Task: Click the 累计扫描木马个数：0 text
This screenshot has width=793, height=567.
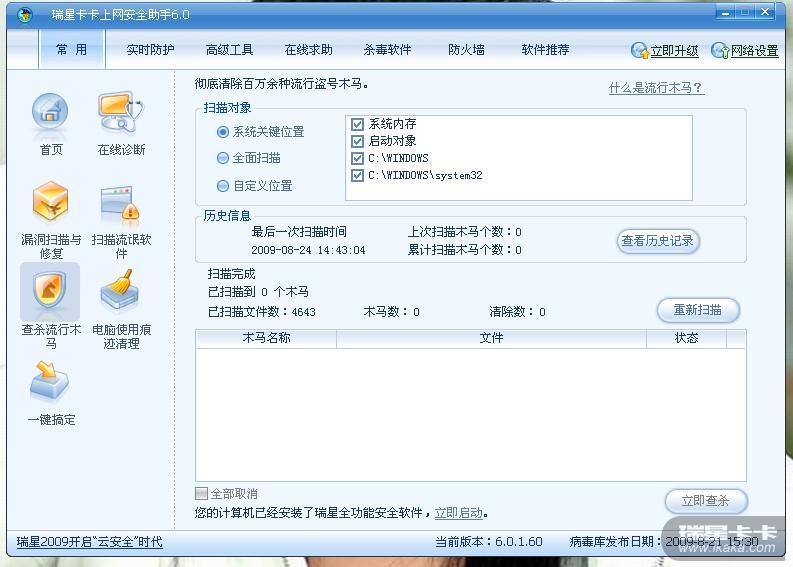Action: 464,250
